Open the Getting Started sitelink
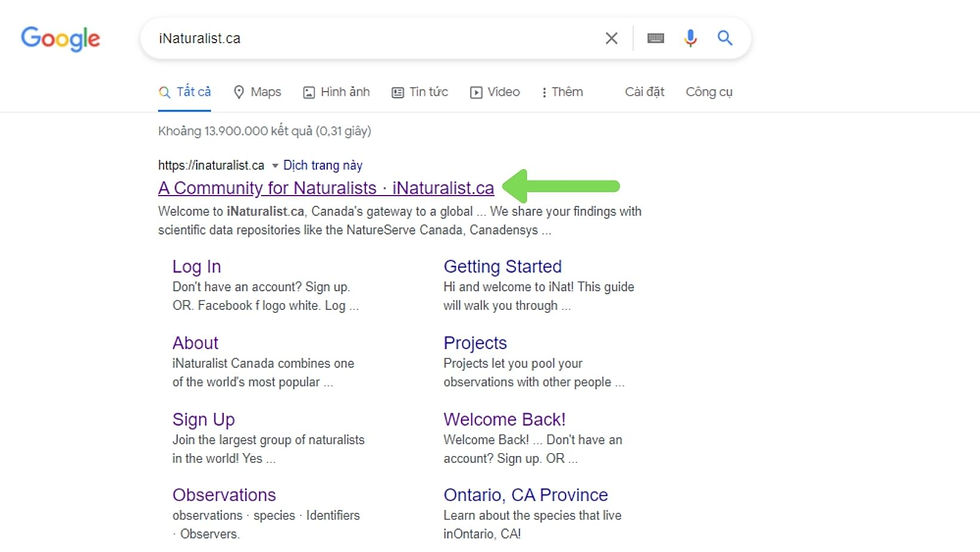 502,267
